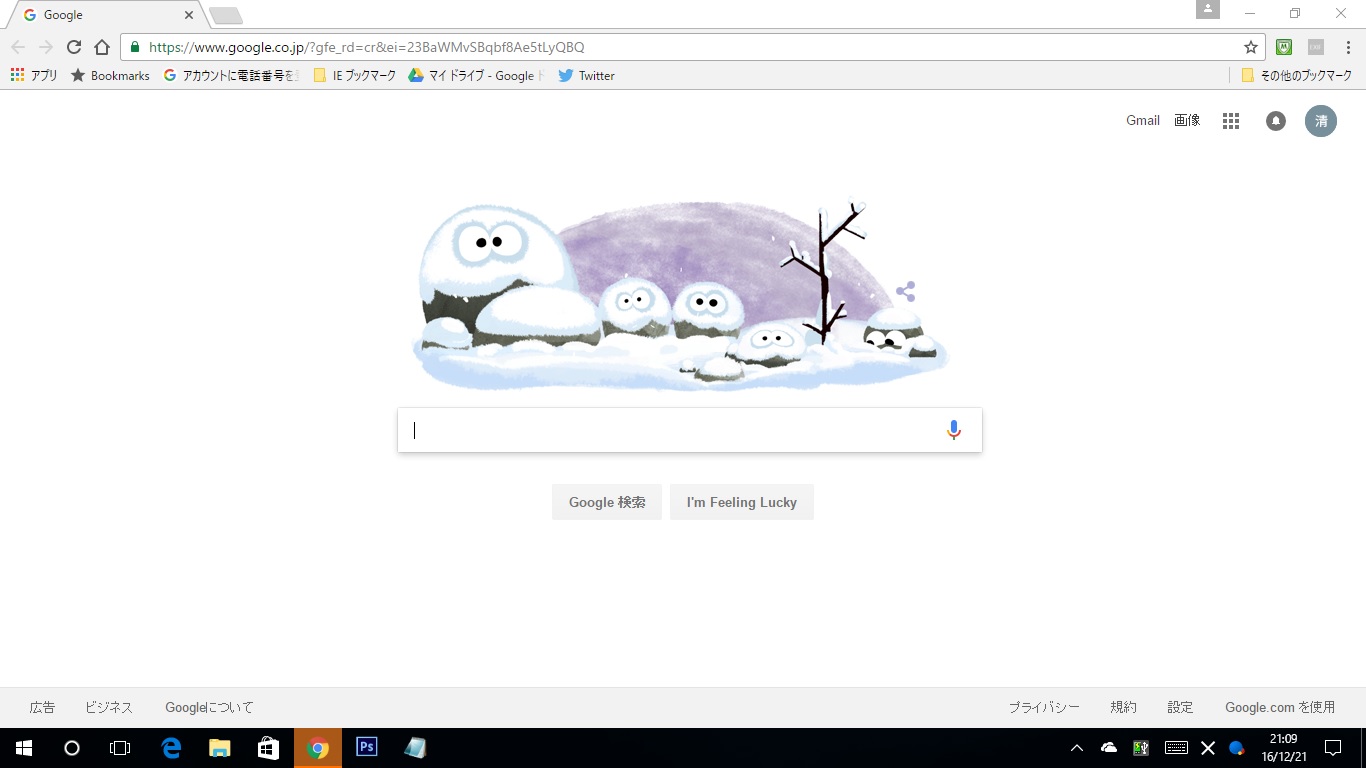The width and height of the screenshot is (1366, 768).
Task: Open the Apps shortcut in bookmarks bar
Action: coord(34,75)
